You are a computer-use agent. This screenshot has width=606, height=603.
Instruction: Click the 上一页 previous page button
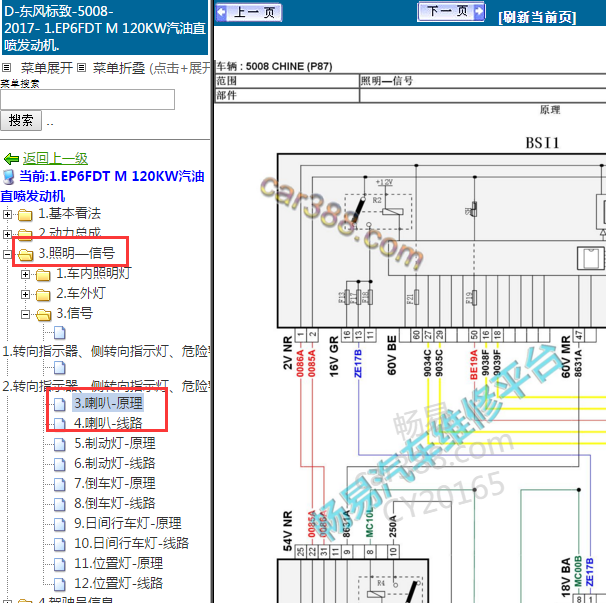pyautogui.click(x=249, y=12)
